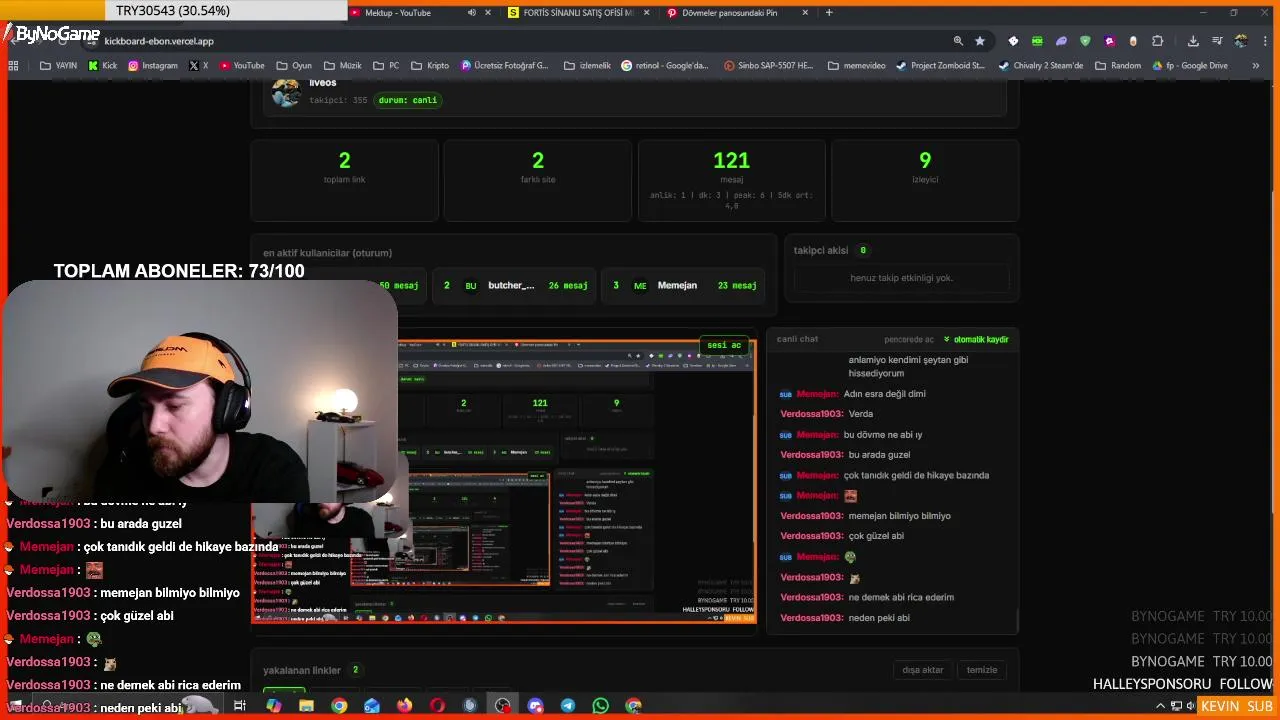This screenshot has height=720, width=1280.
Task: Open a new browser tab
Action: coord(829,13)
